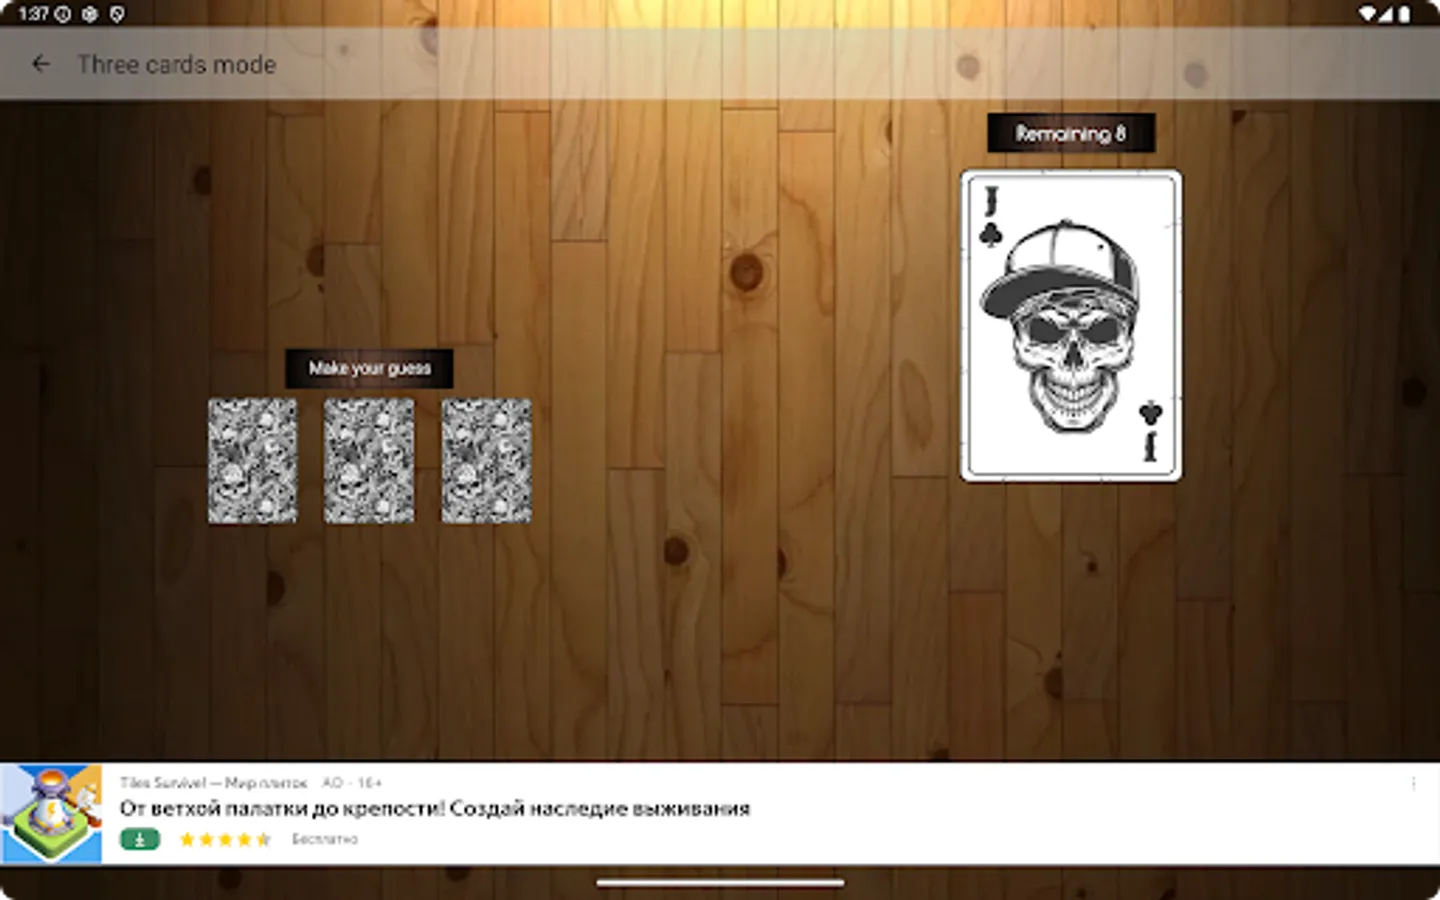Viewport: 1440px width, 900px height.
Task: Tap the back arrow to exit Three cards mode
Action: [41, 64]
